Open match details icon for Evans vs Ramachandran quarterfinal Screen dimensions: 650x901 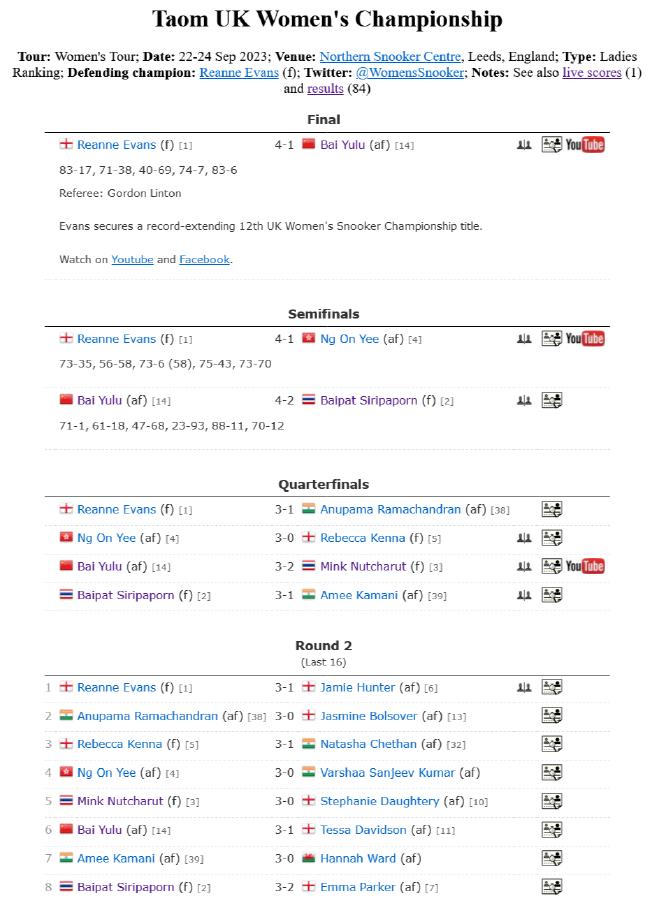click(x=552, y=509)
